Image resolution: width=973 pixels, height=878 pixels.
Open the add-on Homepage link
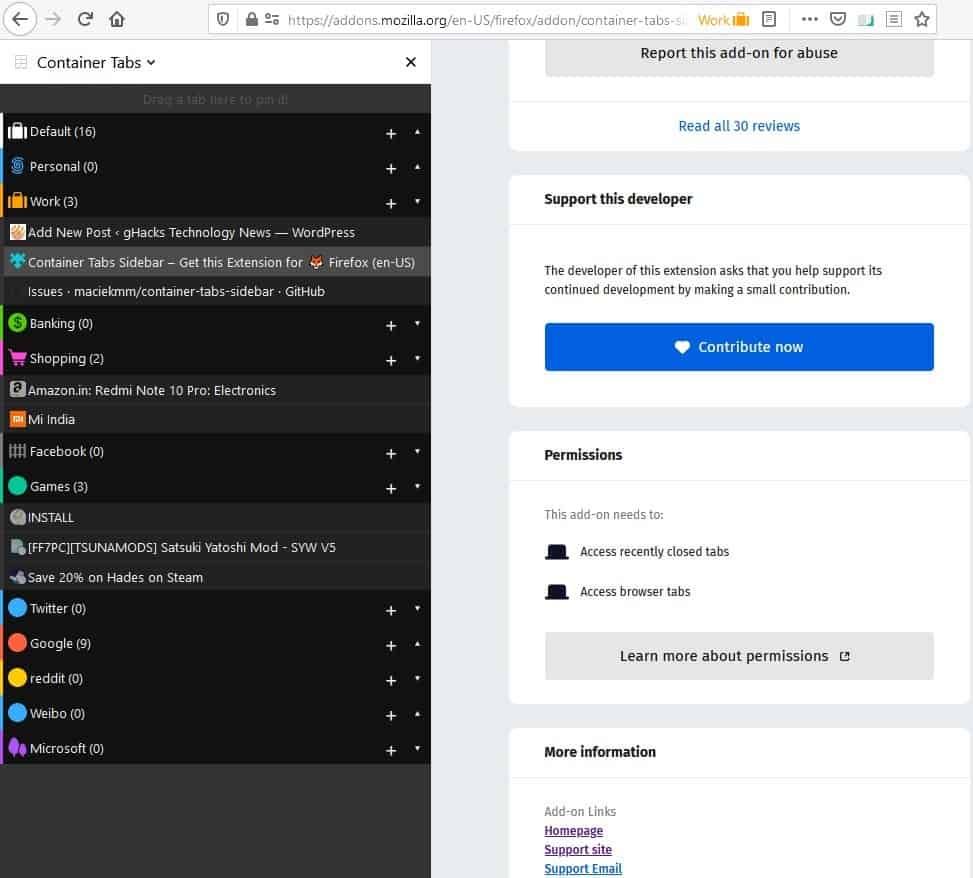(x=573, y=831)
